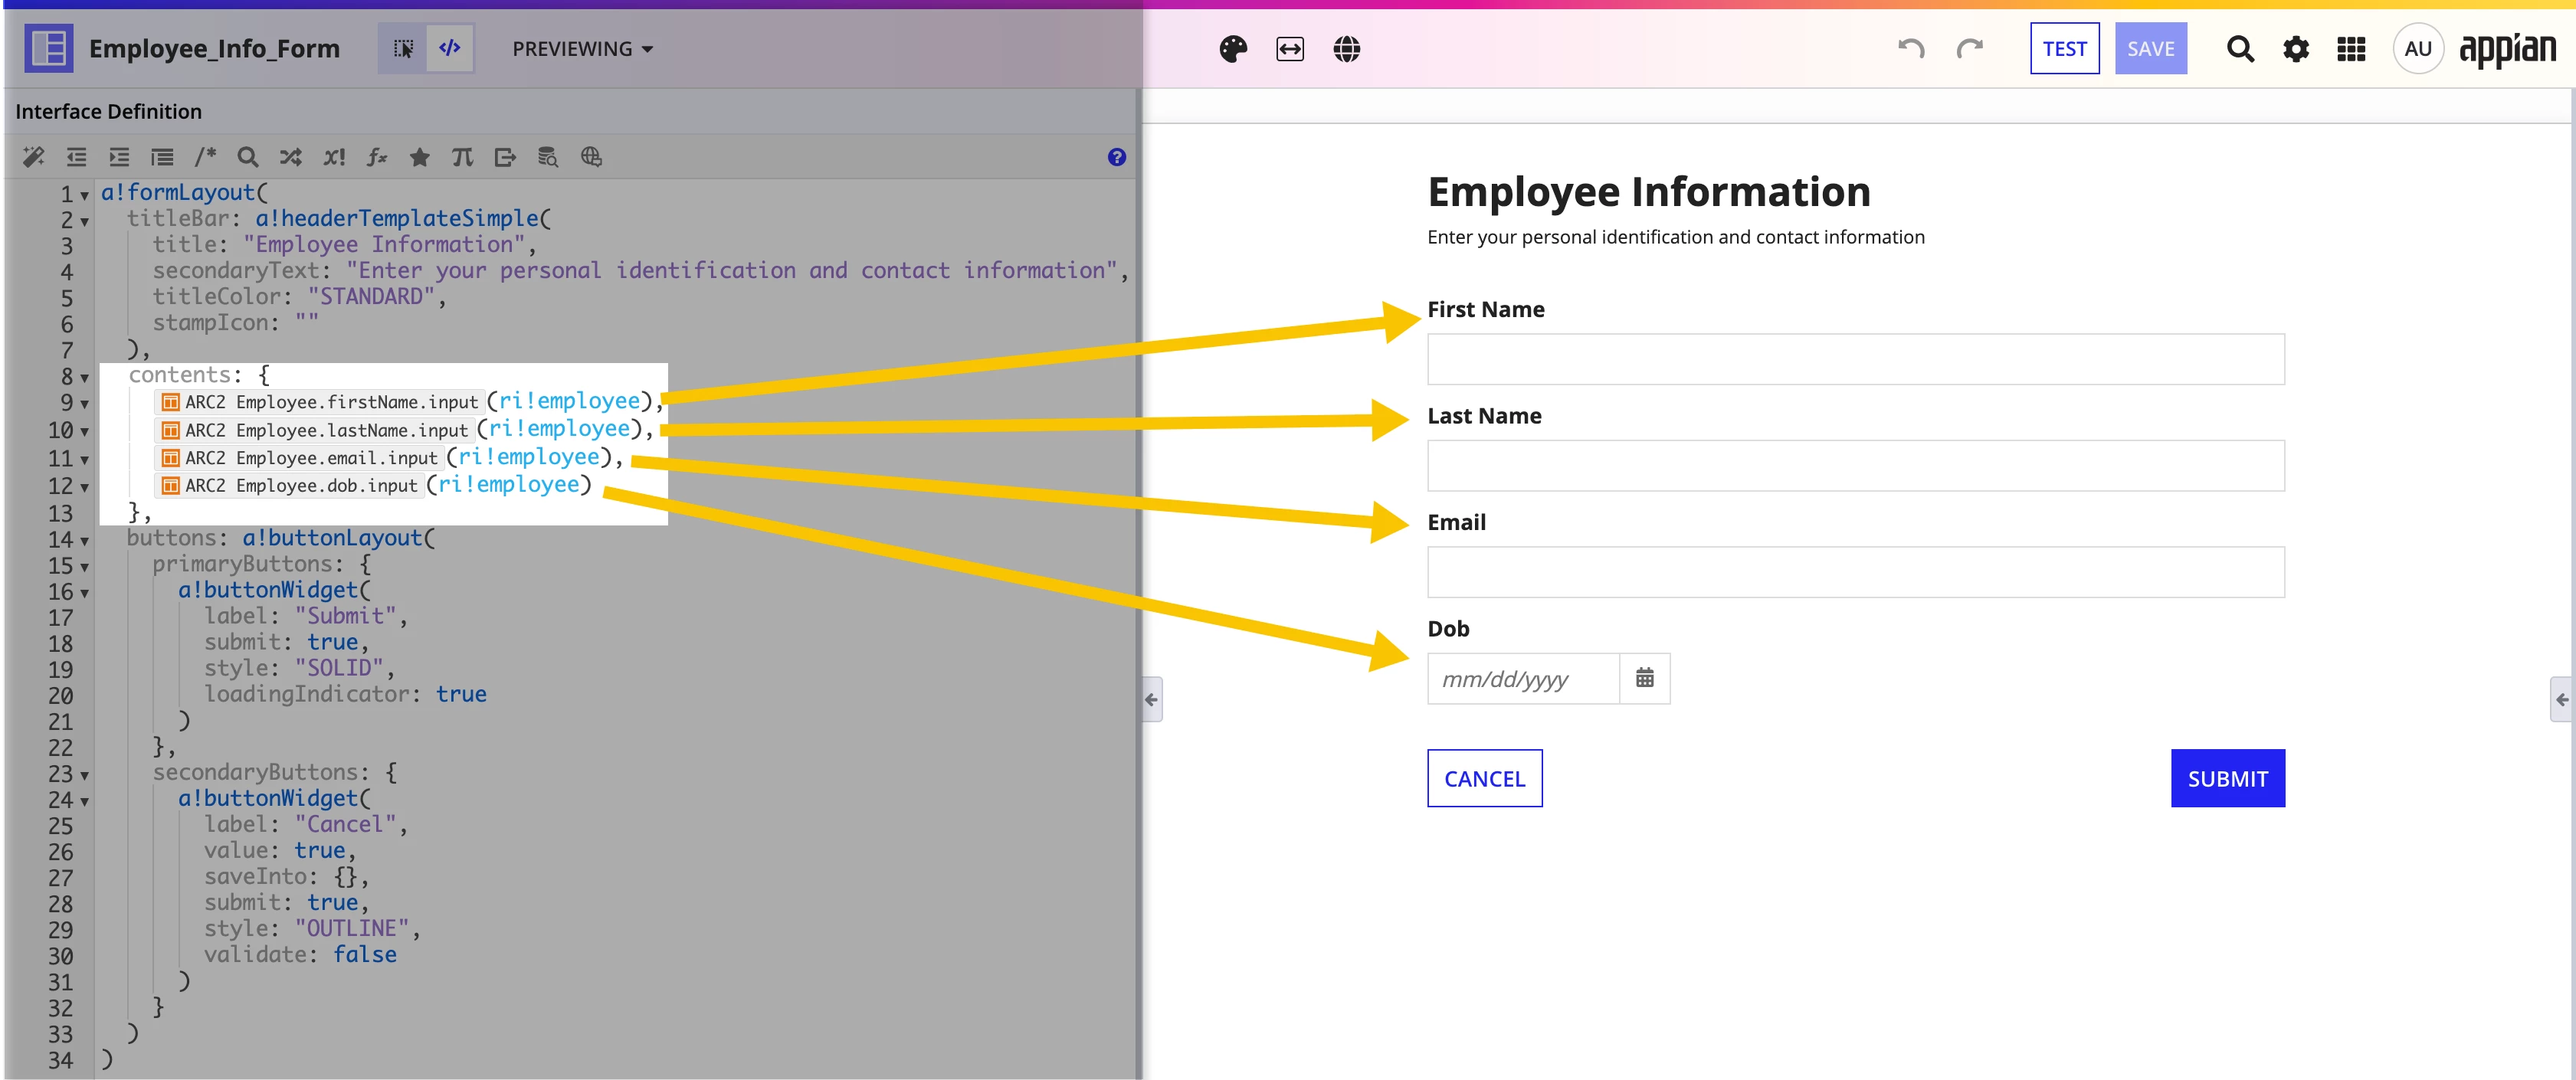Click the magic wand format expression icon
The height and width of the screenshot is (1080, 2576).
33,157
